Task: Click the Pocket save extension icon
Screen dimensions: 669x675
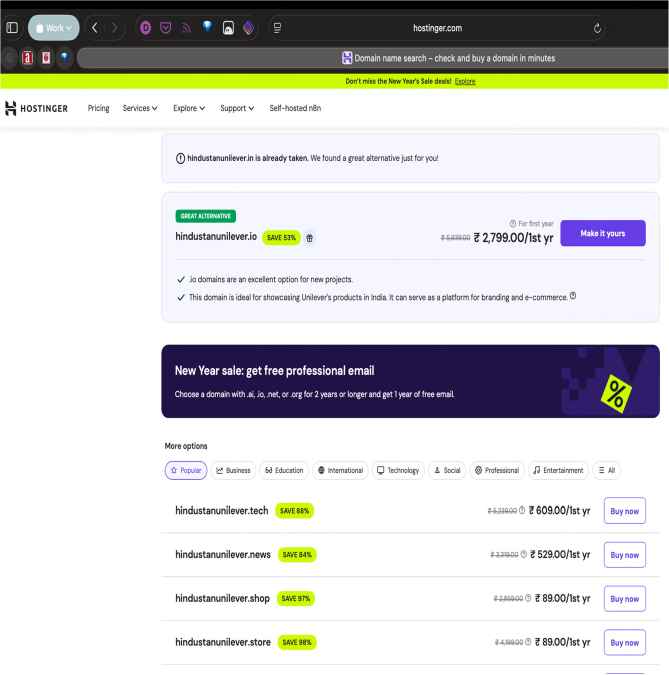Action: click(166, 28)
